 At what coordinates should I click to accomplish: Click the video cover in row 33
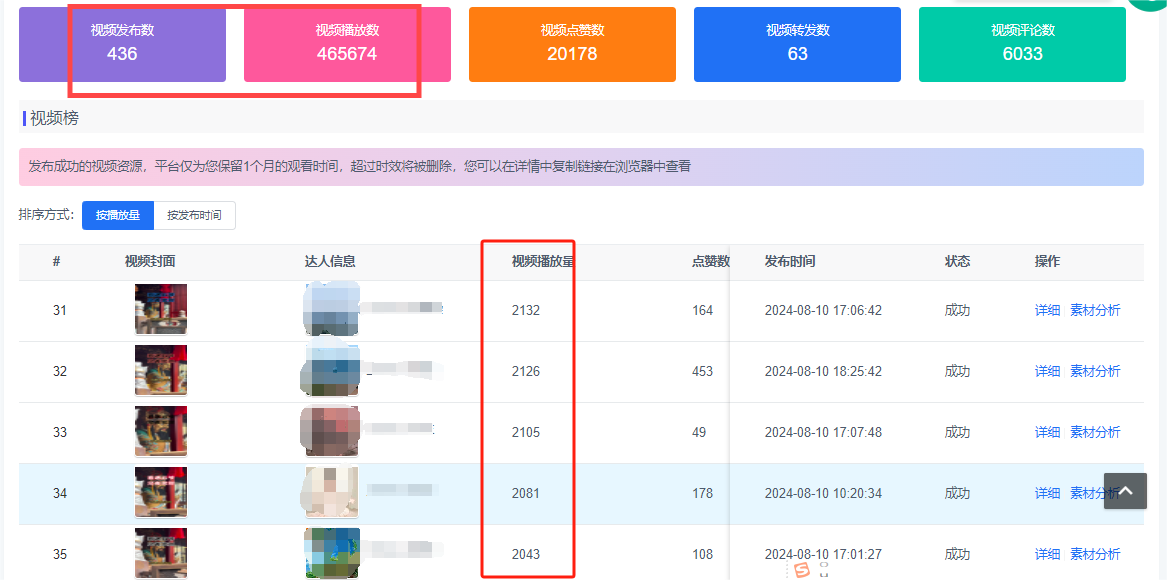coord(161,432)
